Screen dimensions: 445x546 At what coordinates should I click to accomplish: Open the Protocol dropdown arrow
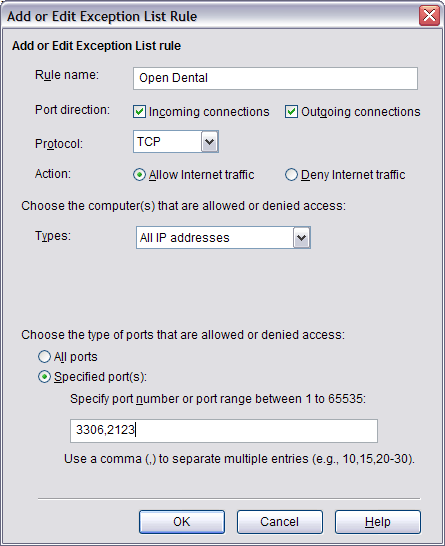pos(210,141)
